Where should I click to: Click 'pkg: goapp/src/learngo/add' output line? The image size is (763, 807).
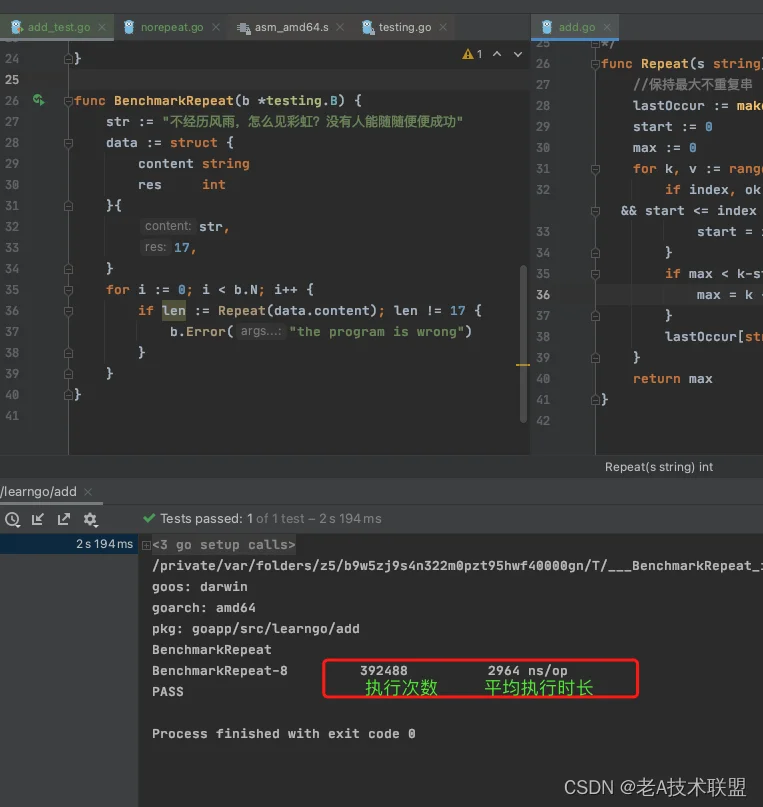256,629
